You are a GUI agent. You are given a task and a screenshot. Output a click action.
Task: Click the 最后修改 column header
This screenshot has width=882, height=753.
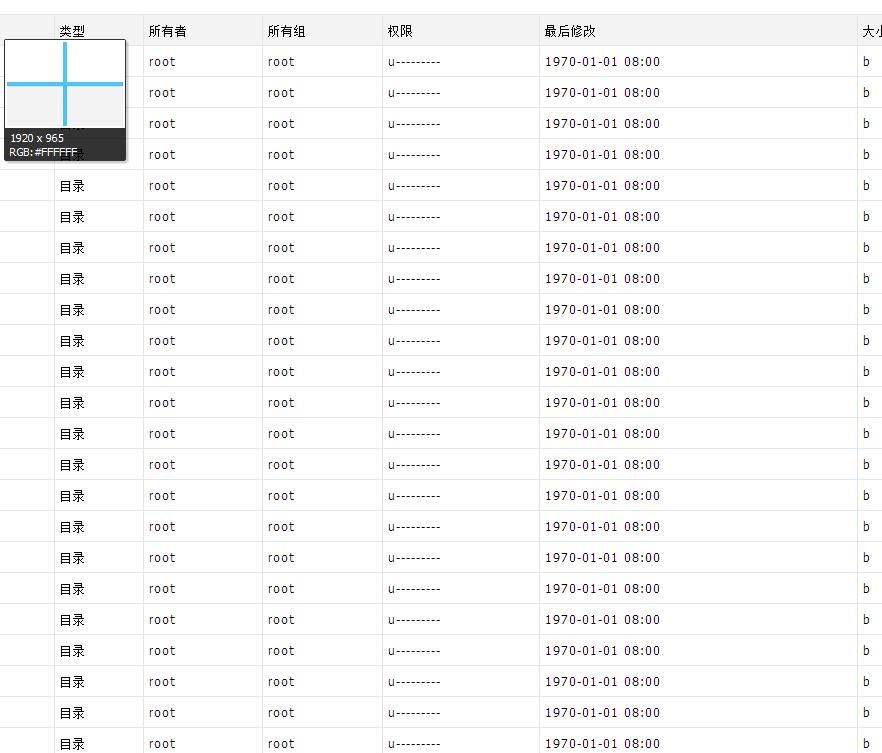pos(570,31)
